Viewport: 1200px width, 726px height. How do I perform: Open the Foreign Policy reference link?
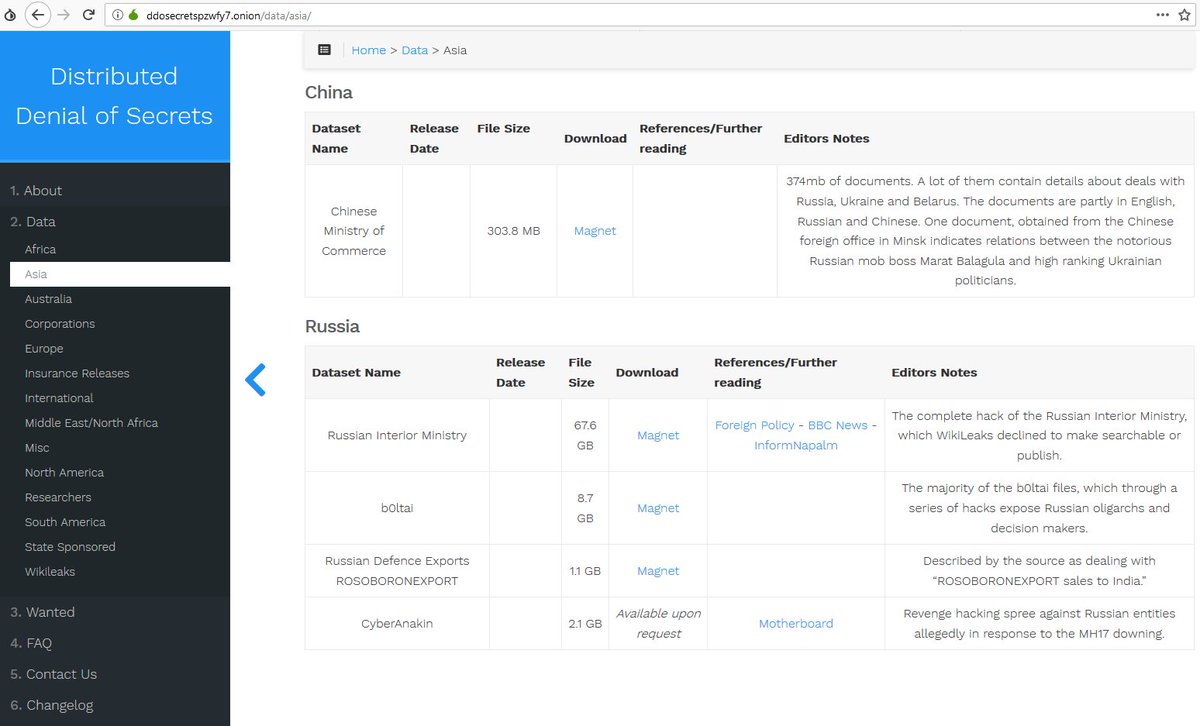[x=755, y=425]
